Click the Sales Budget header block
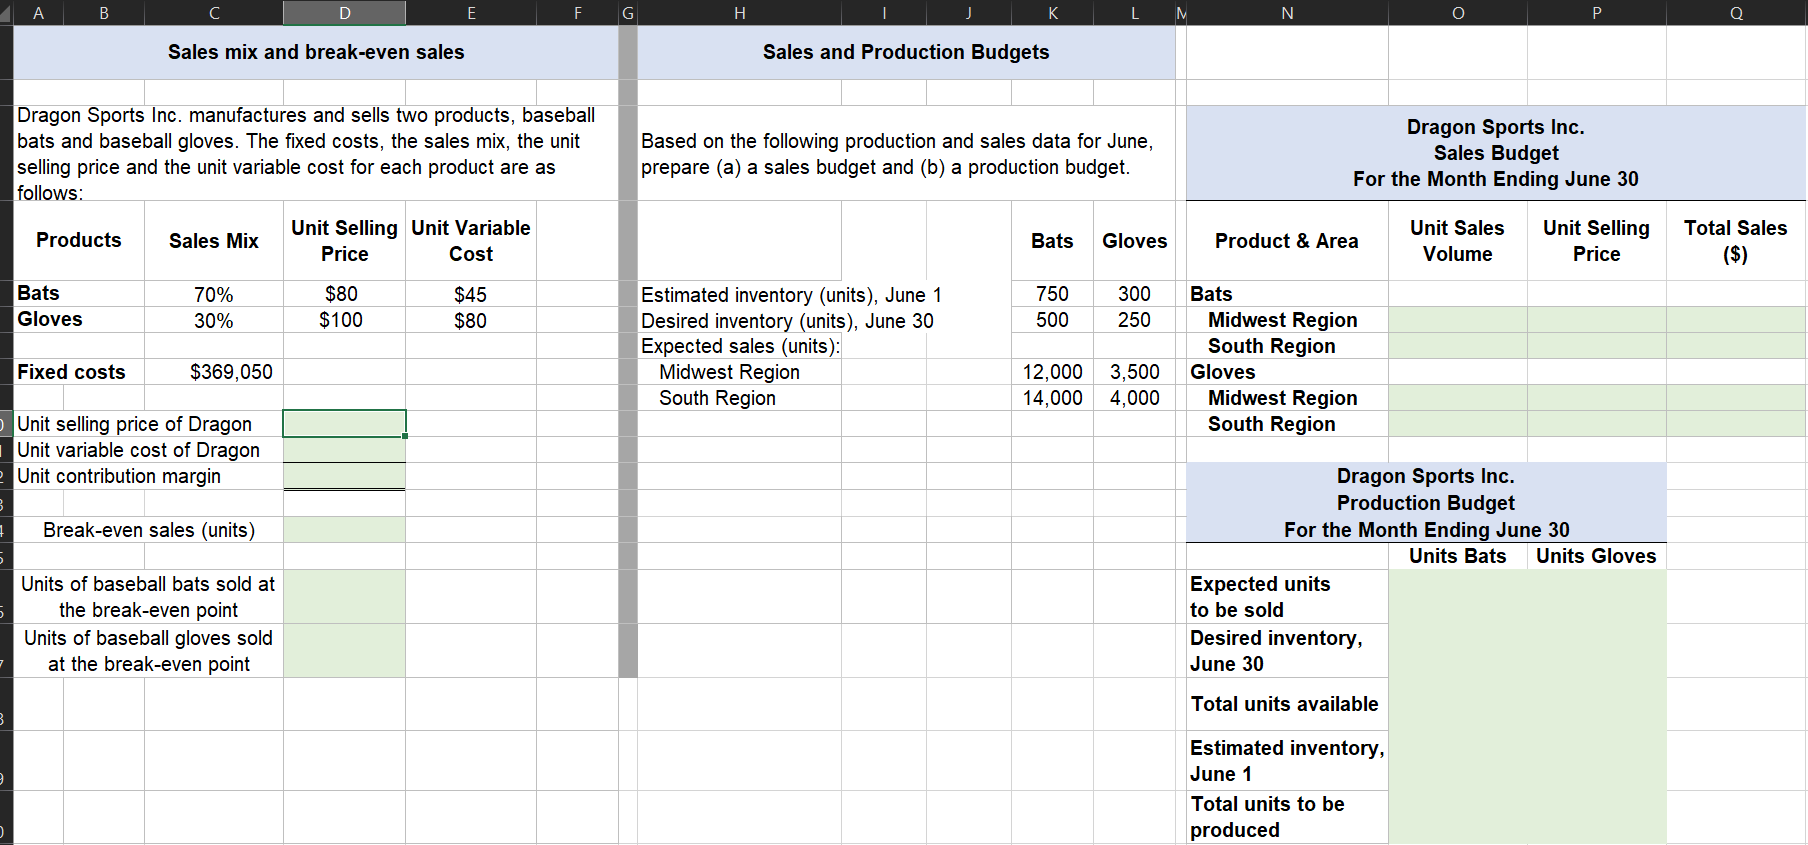 tap(1496, 153)
